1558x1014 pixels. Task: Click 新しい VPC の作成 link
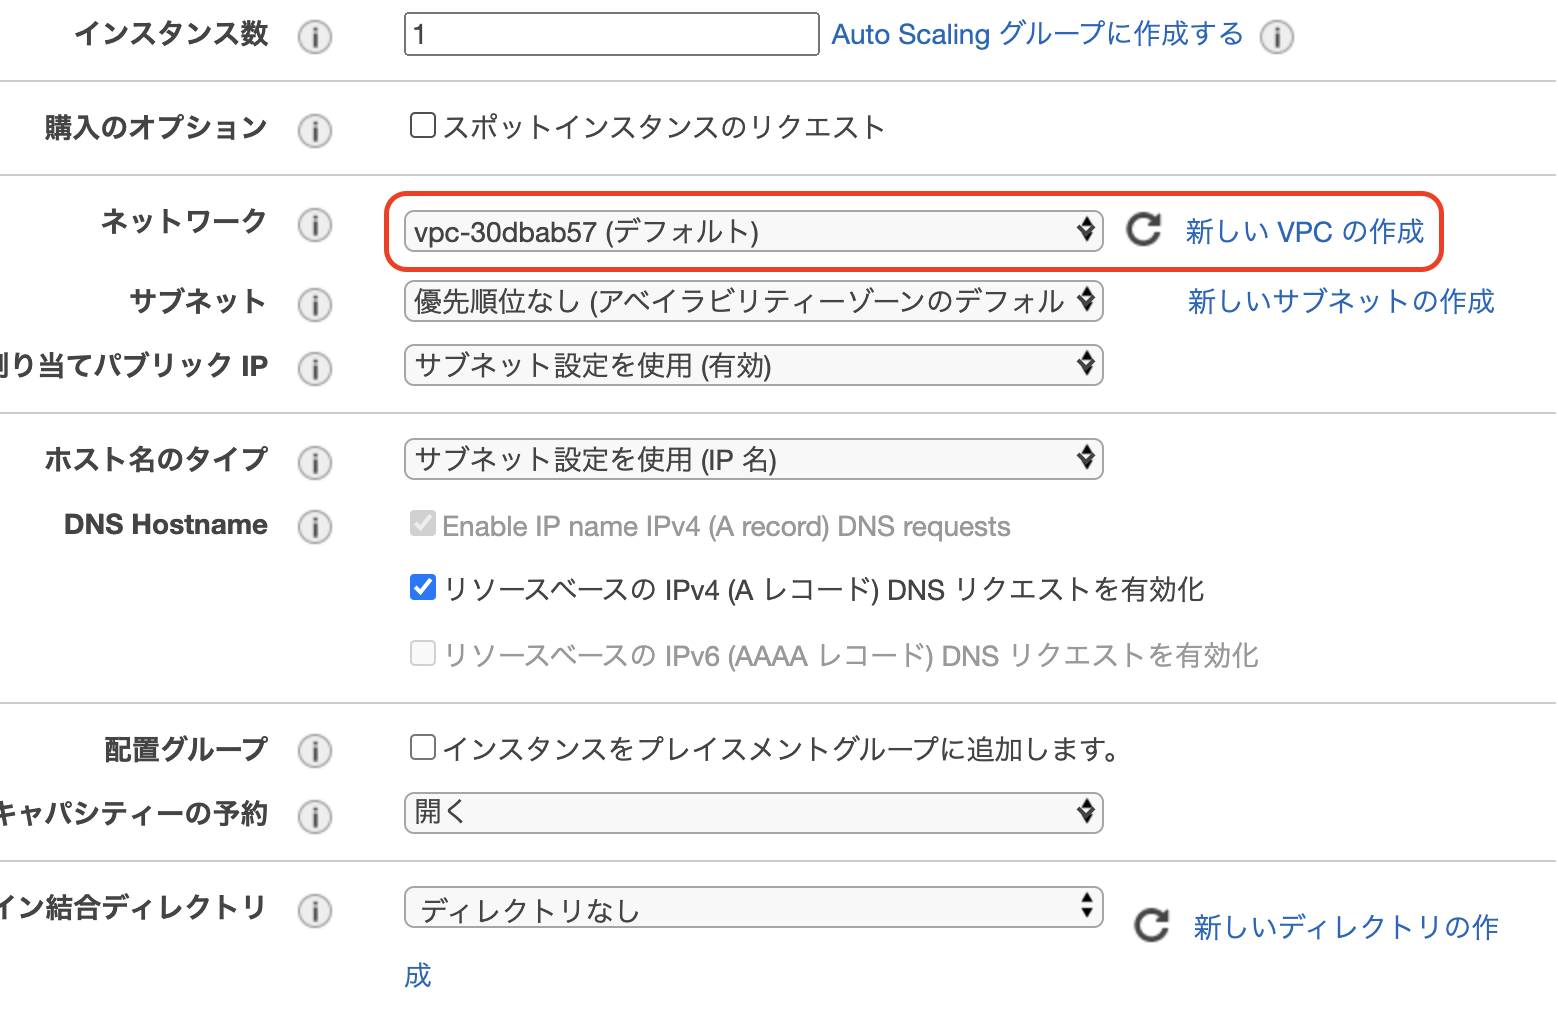point(1304,231)
